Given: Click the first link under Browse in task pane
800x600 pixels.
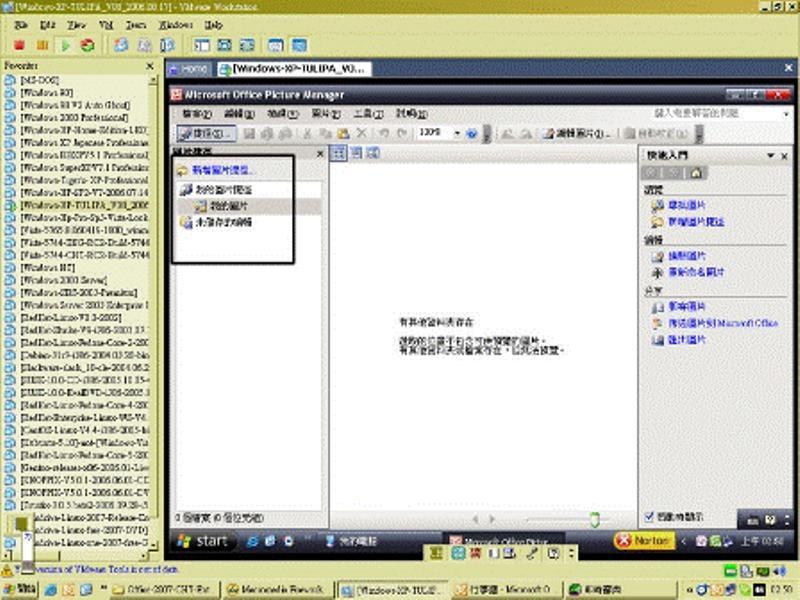Looking at the screenshot, I should pyautogui.click(x=687, y=205).
